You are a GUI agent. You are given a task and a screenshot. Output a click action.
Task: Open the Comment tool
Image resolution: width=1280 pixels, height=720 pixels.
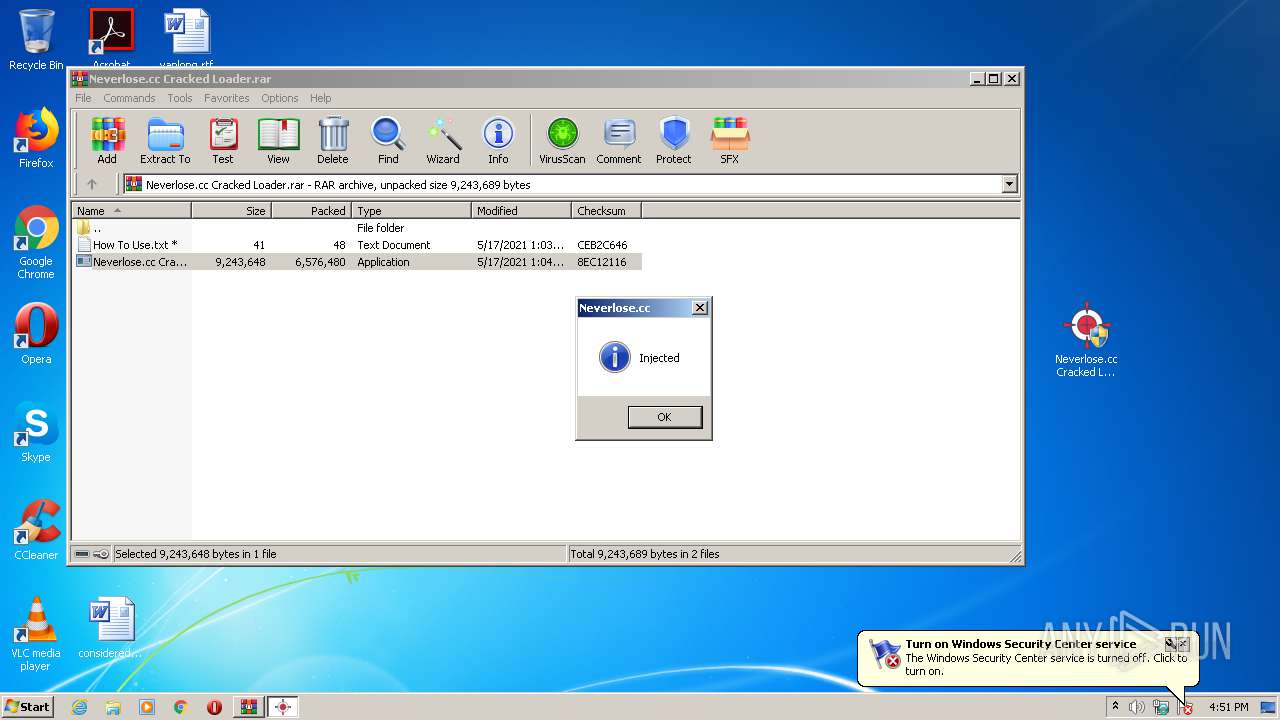[x=619, y=141]
